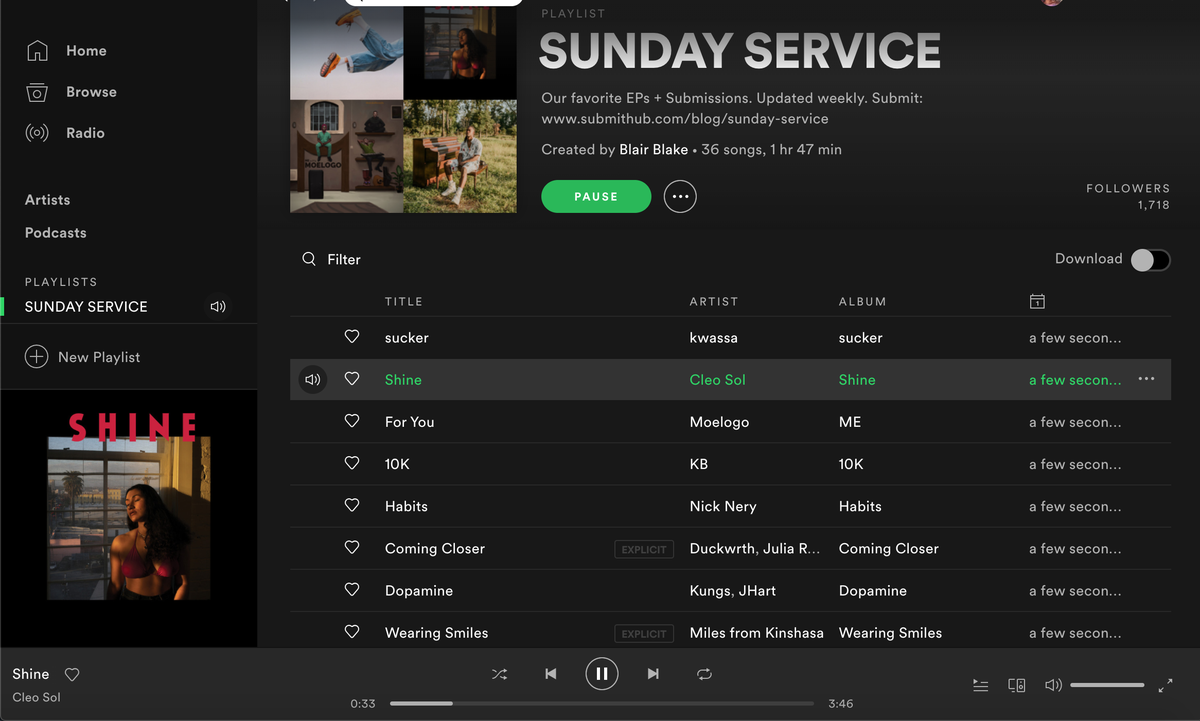Open the connect to a device icon

[x=1016, y=685]
